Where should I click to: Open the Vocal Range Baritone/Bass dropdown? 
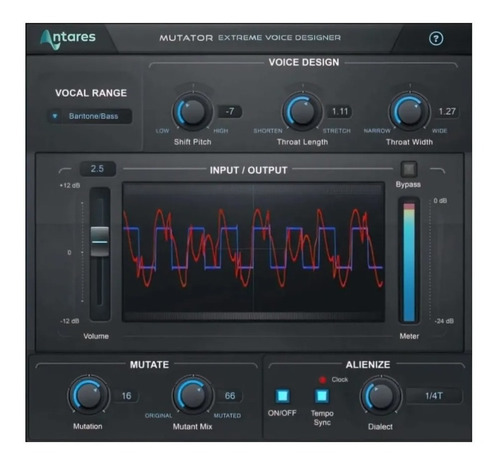click(x=89, y=116)
